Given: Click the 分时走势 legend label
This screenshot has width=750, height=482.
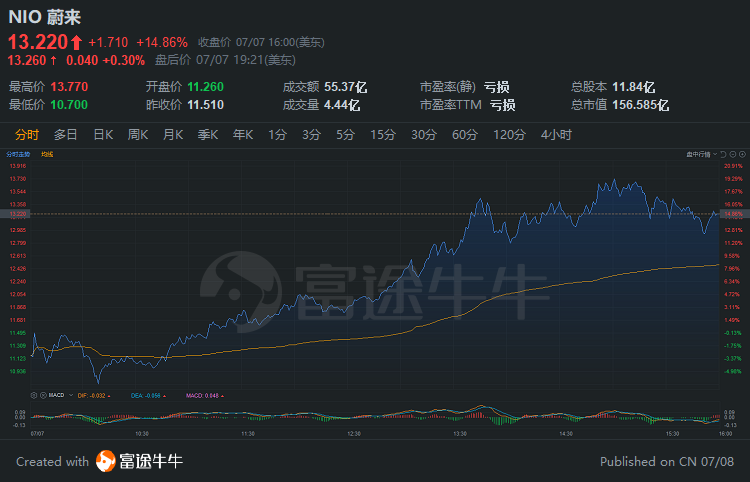Looking at the screenshot, I should (18, 154).
